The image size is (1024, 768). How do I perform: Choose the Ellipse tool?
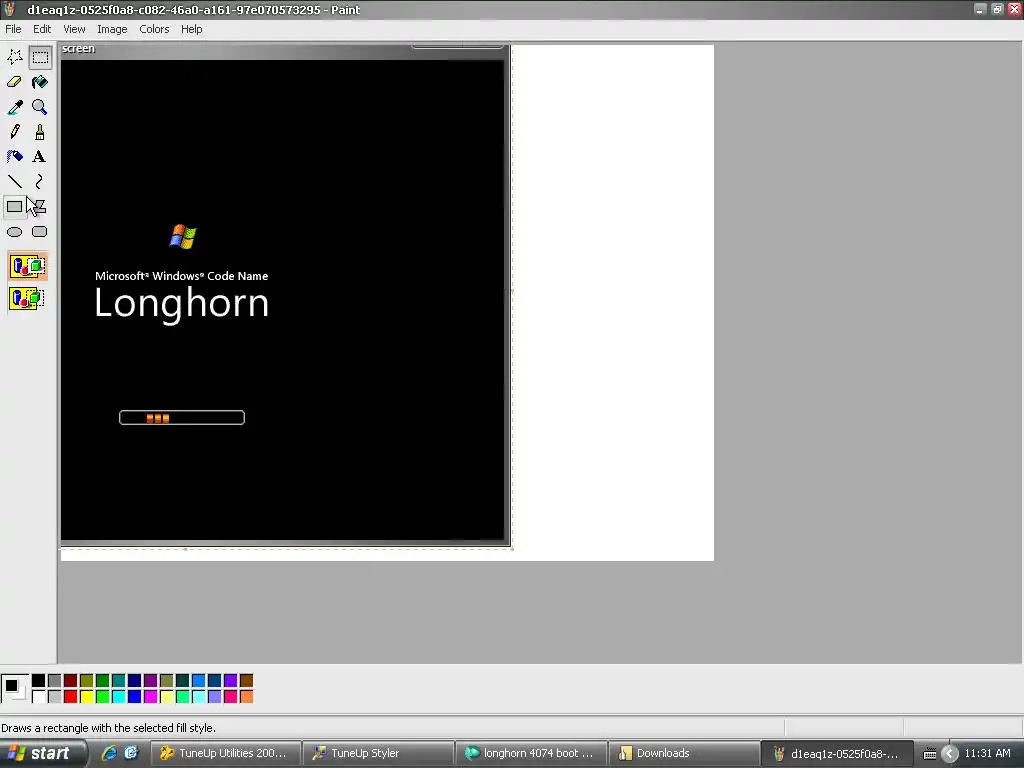pos(14,232)
